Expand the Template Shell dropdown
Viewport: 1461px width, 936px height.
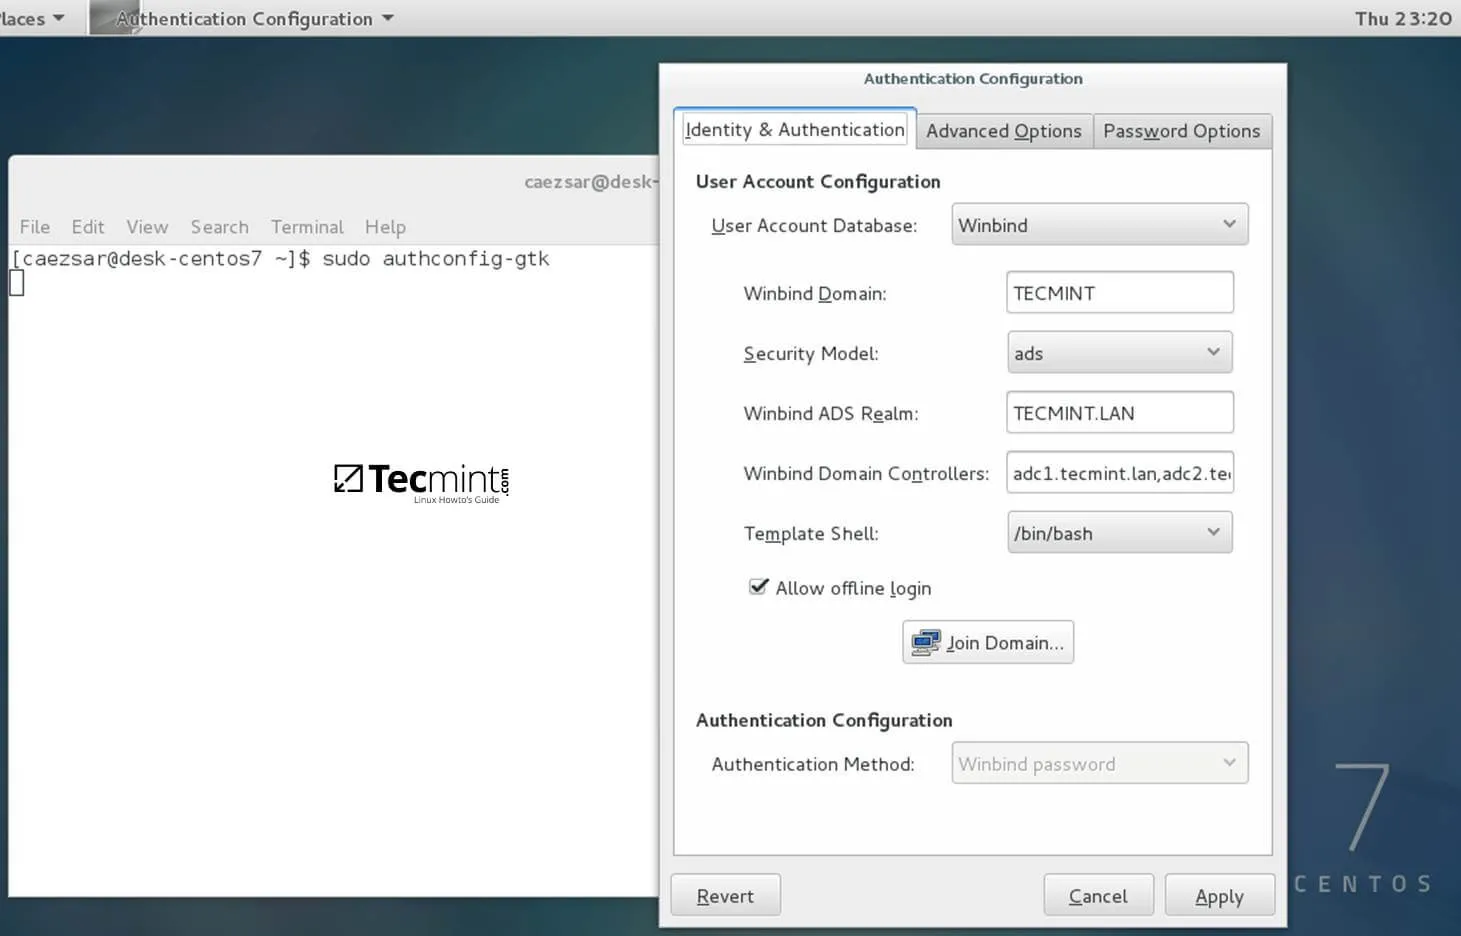pos(1119,533)
